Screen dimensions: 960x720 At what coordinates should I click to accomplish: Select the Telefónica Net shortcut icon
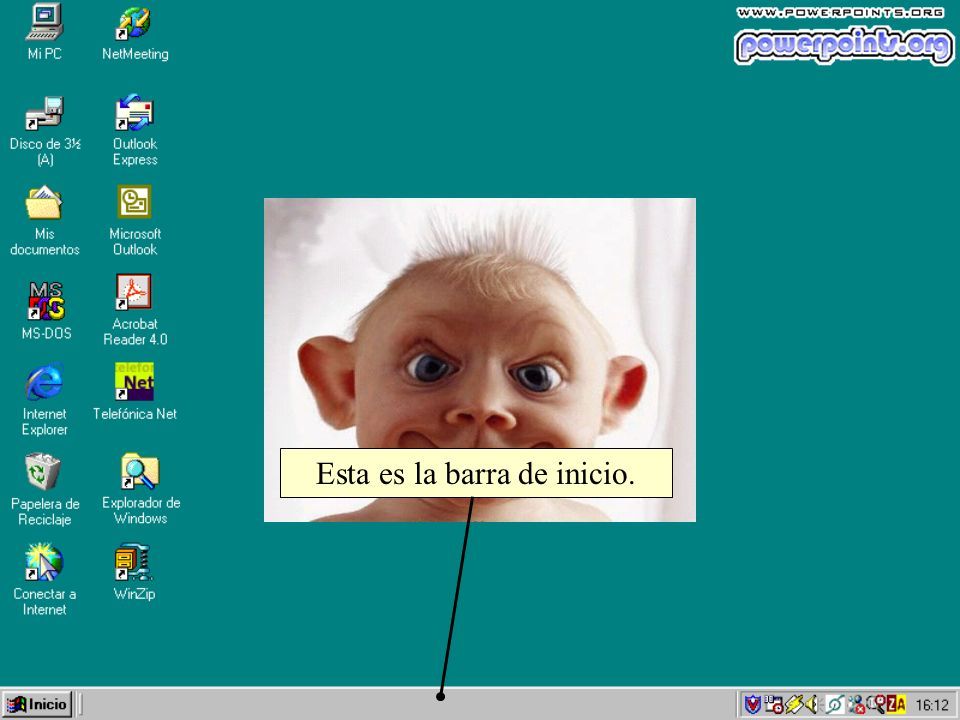click(135, 392)
